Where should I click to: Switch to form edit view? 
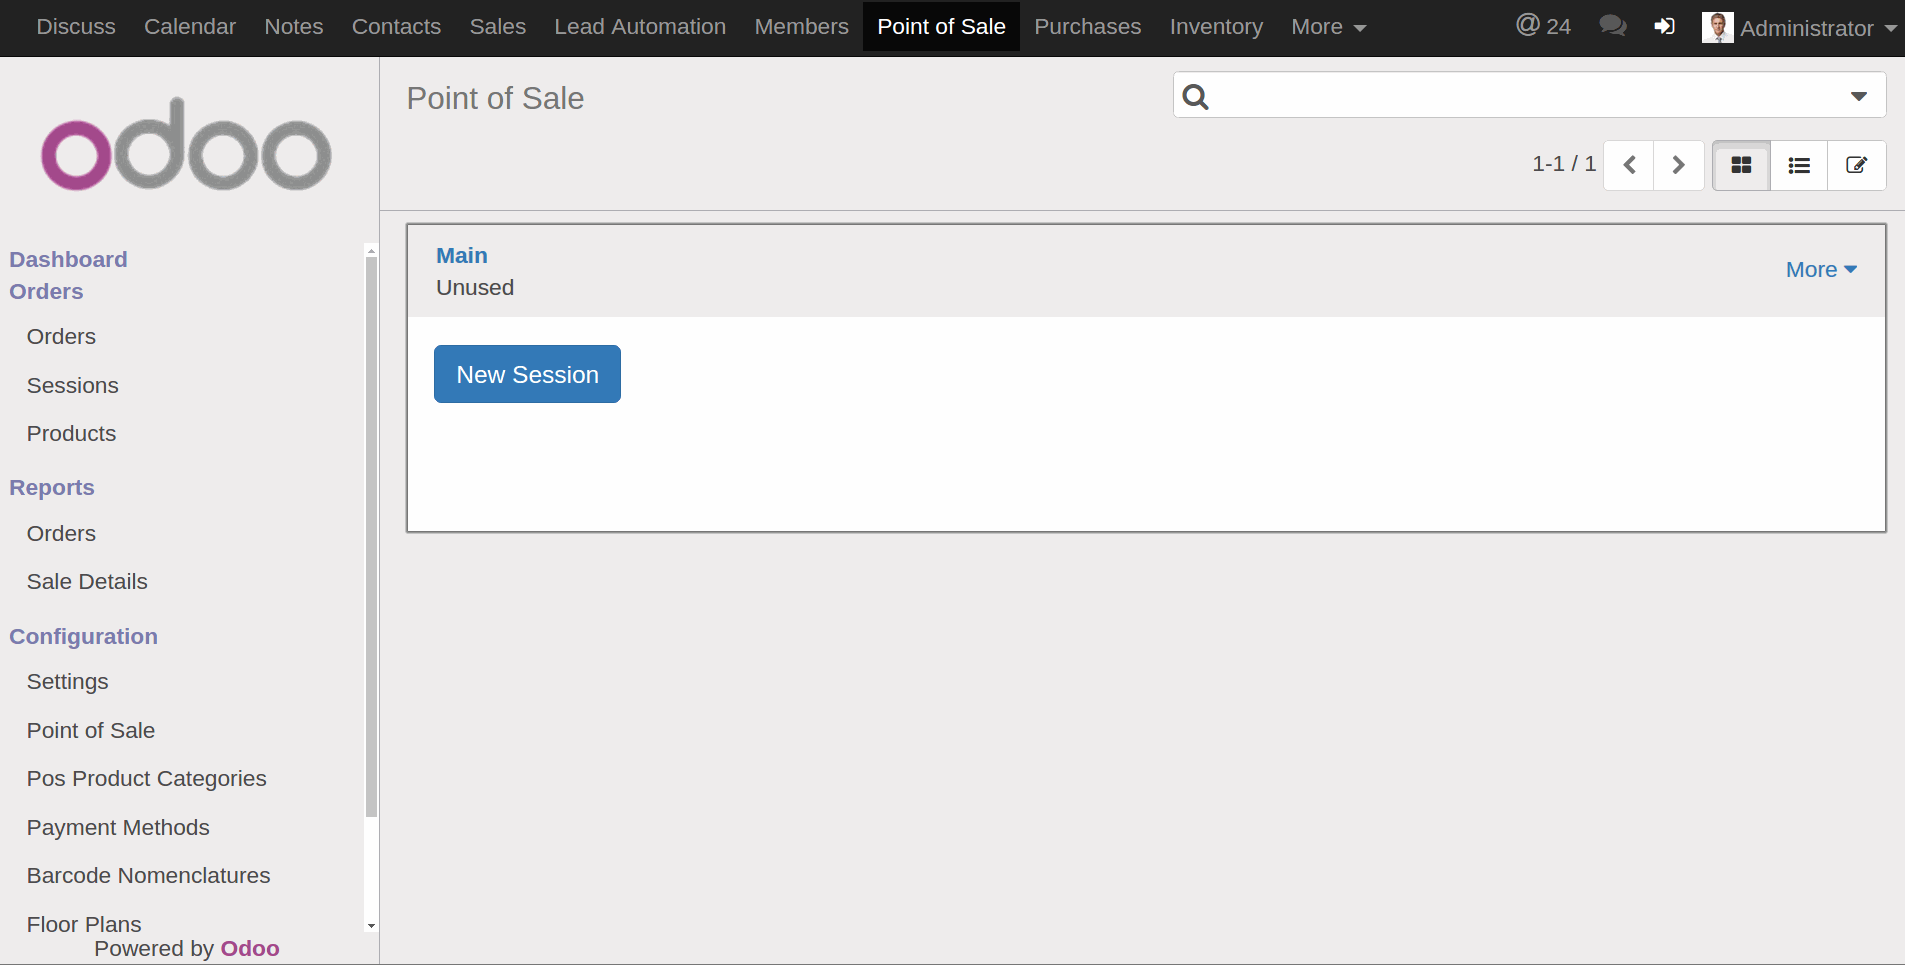coord(1857,165)
